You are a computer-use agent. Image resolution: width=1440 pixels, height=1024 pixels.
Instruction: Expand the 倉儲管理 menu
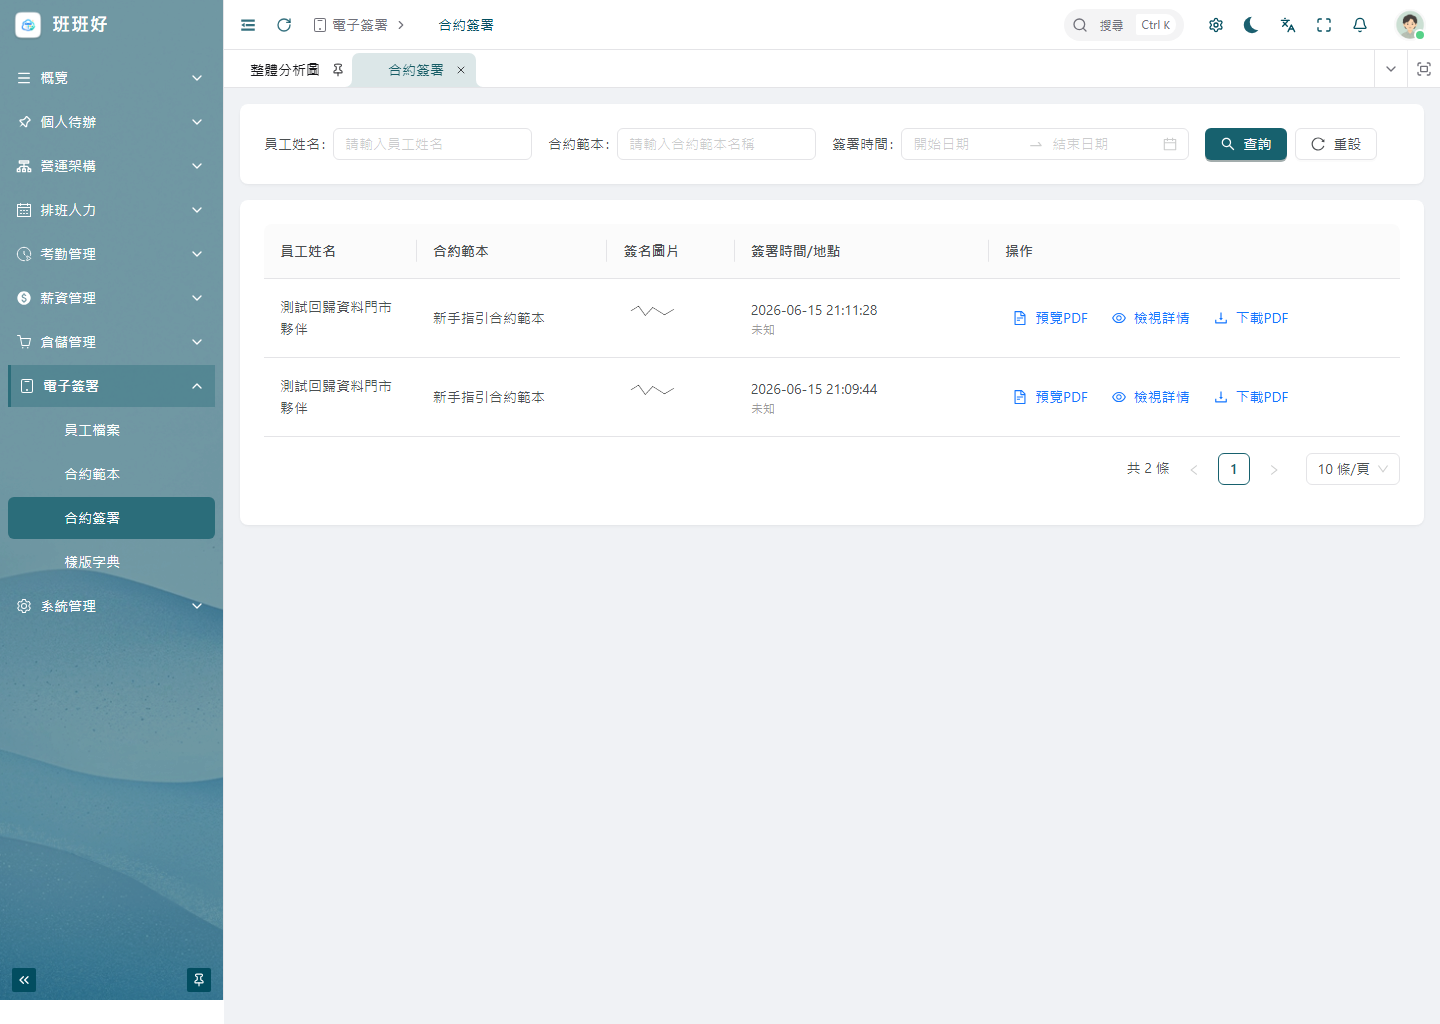(111, 342)
